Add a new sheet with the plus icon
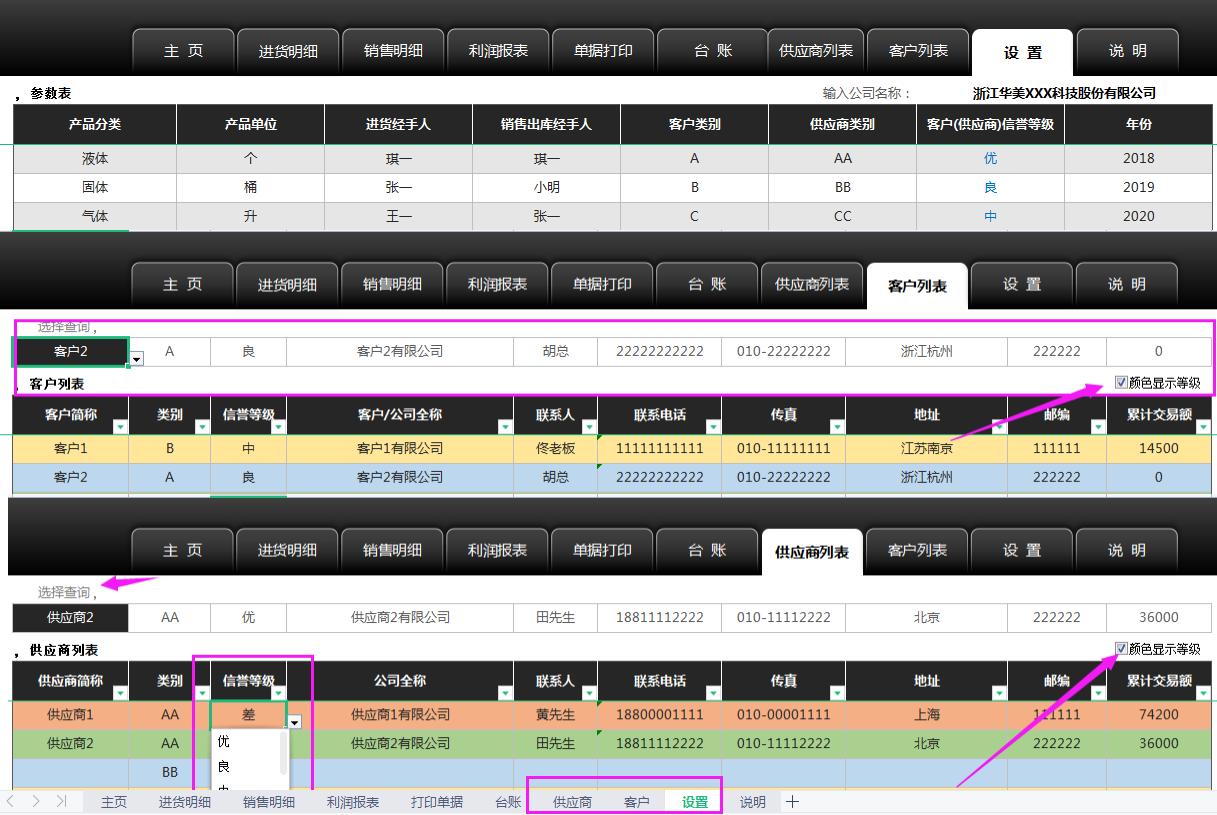Viewport: 1217px width, 815px height. click(x=792, y=801)
